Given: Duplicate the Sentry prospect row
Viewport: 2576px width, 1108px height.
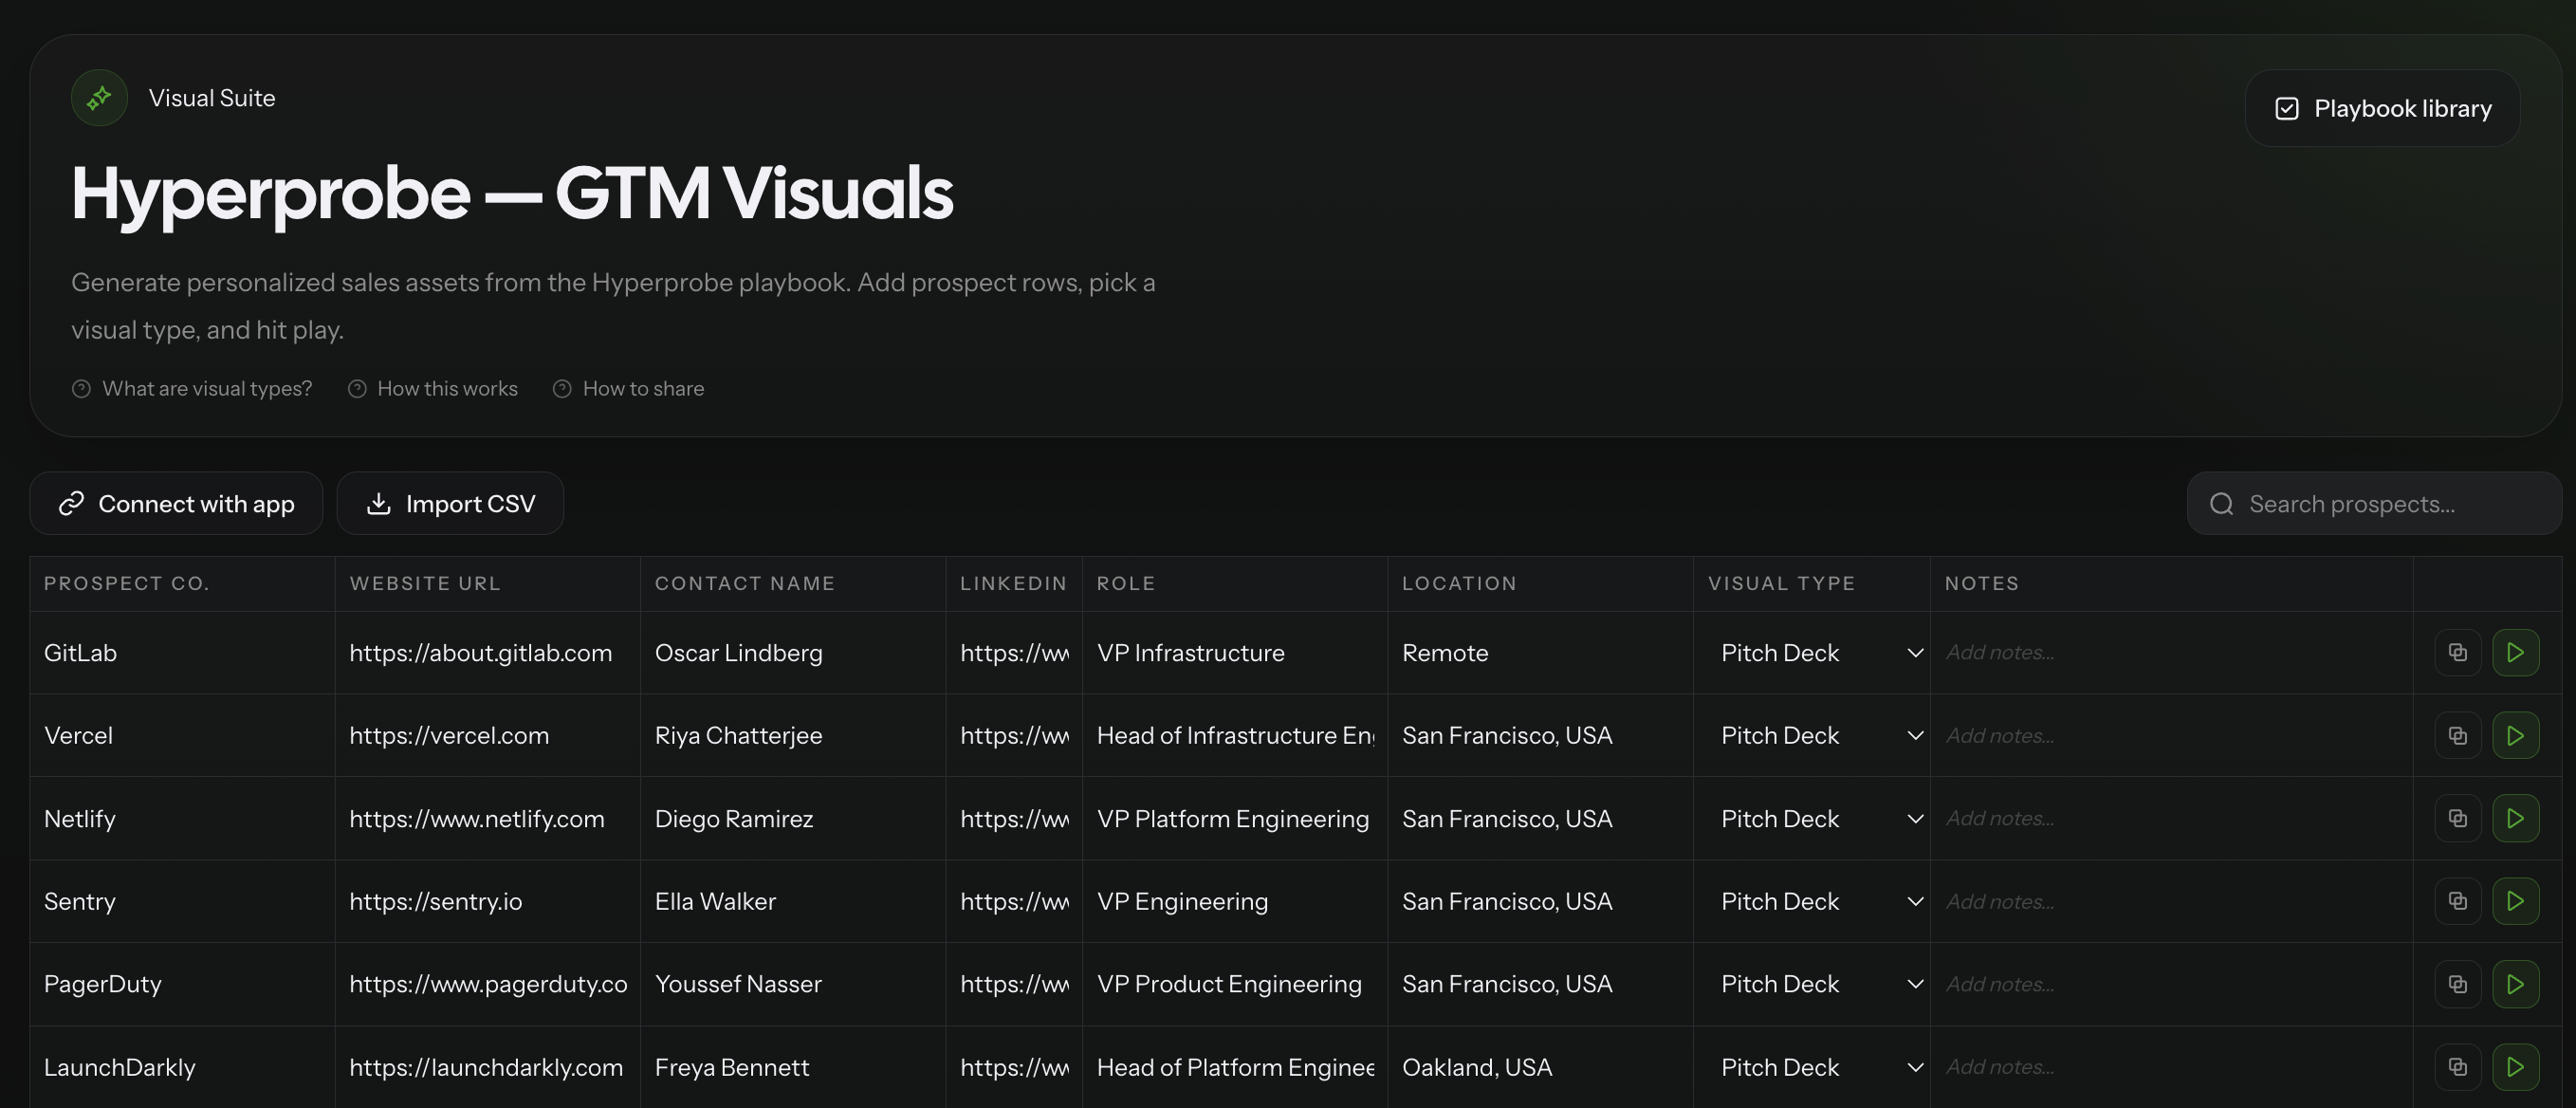Looking at the screenshot, I should 2457,902.
